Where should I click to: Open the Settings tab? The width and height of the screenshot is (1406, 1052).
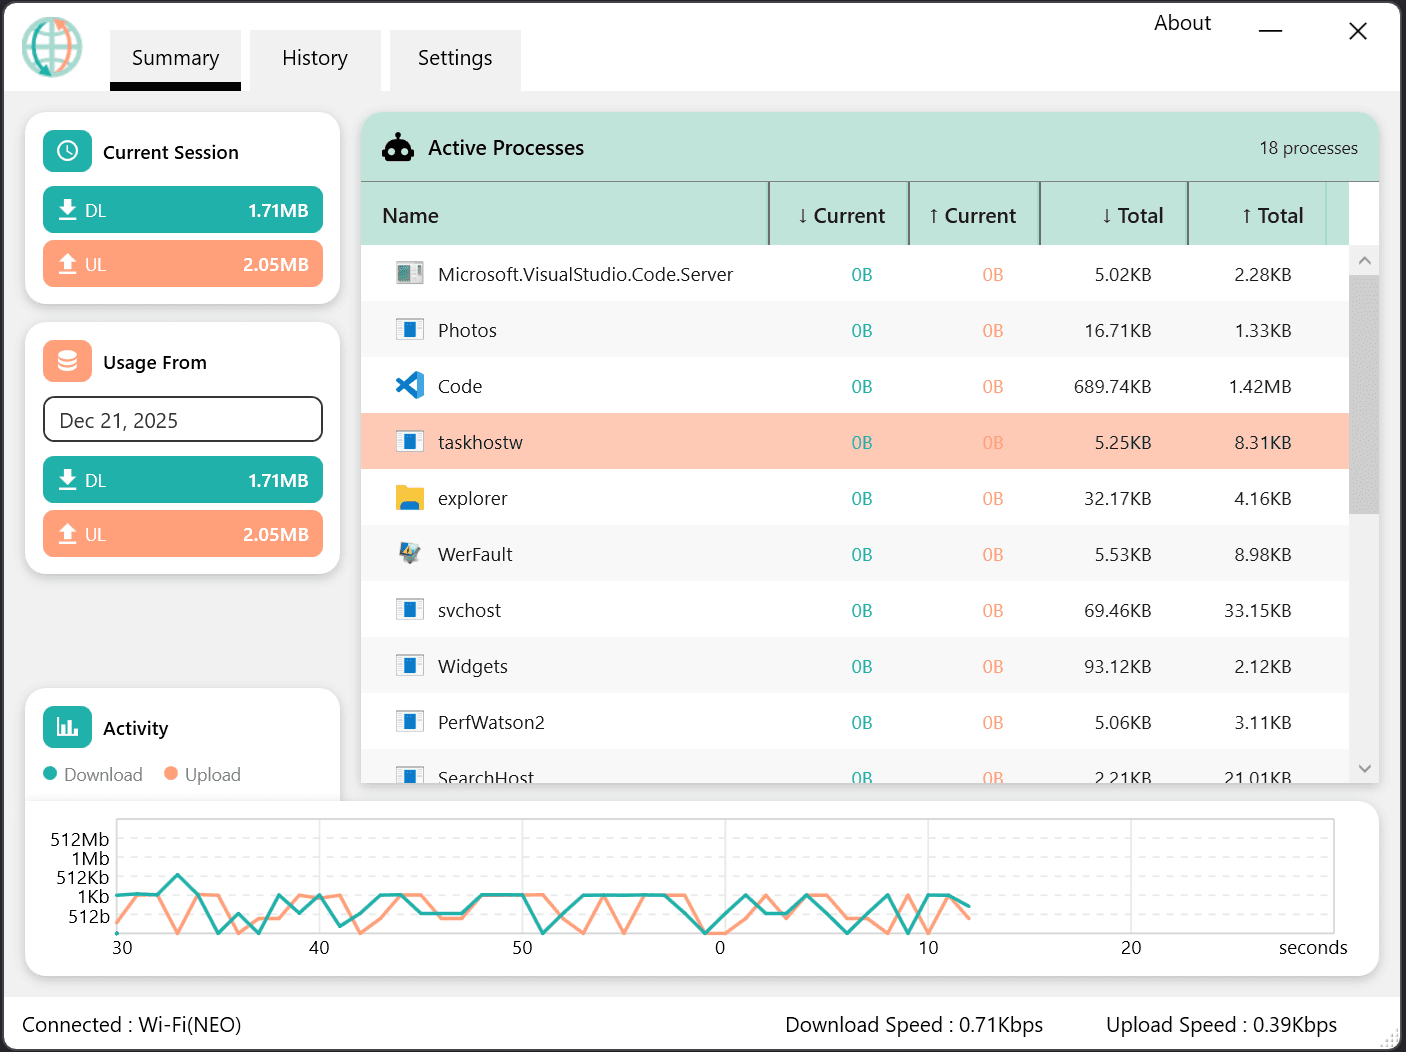(x=455, y=58)
